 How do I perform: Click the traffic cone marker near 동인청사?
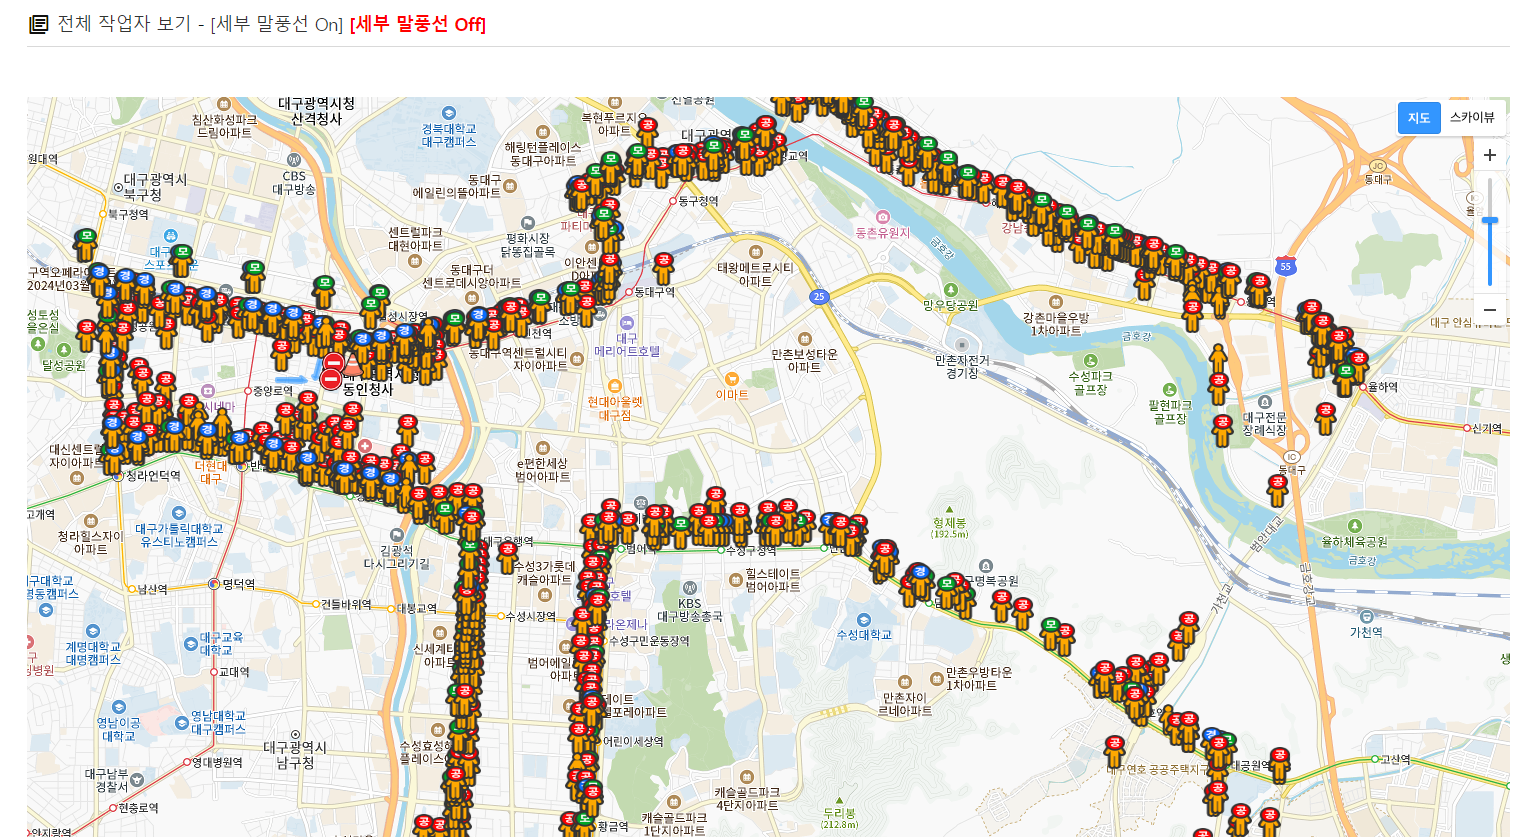point(352,365)
